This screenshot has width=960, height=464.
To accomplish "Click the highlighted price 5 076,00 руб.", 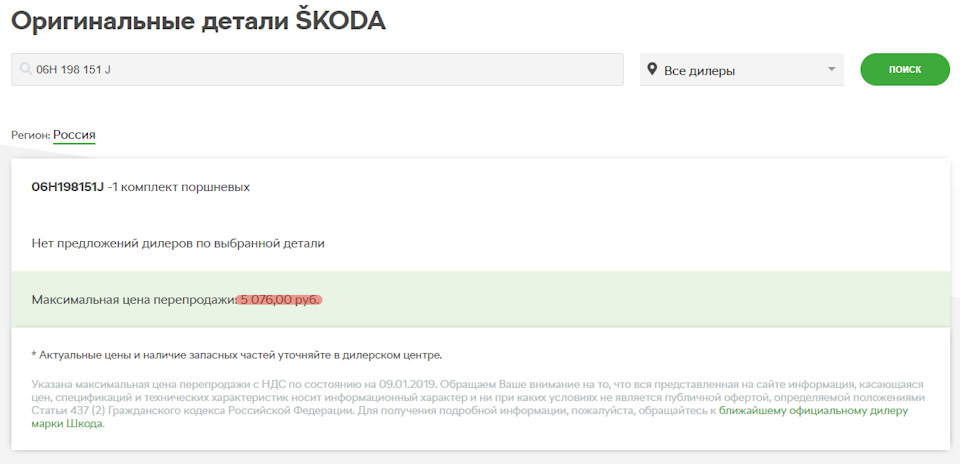I will pyautogui.click(x=280, y=299).
